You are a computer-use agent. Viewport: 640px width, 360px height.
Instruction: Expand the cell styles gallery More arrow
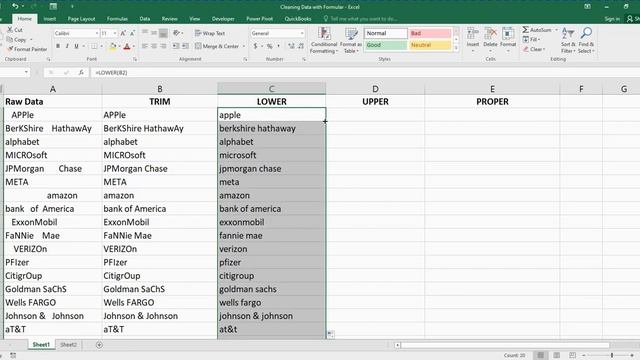point(456,48)
